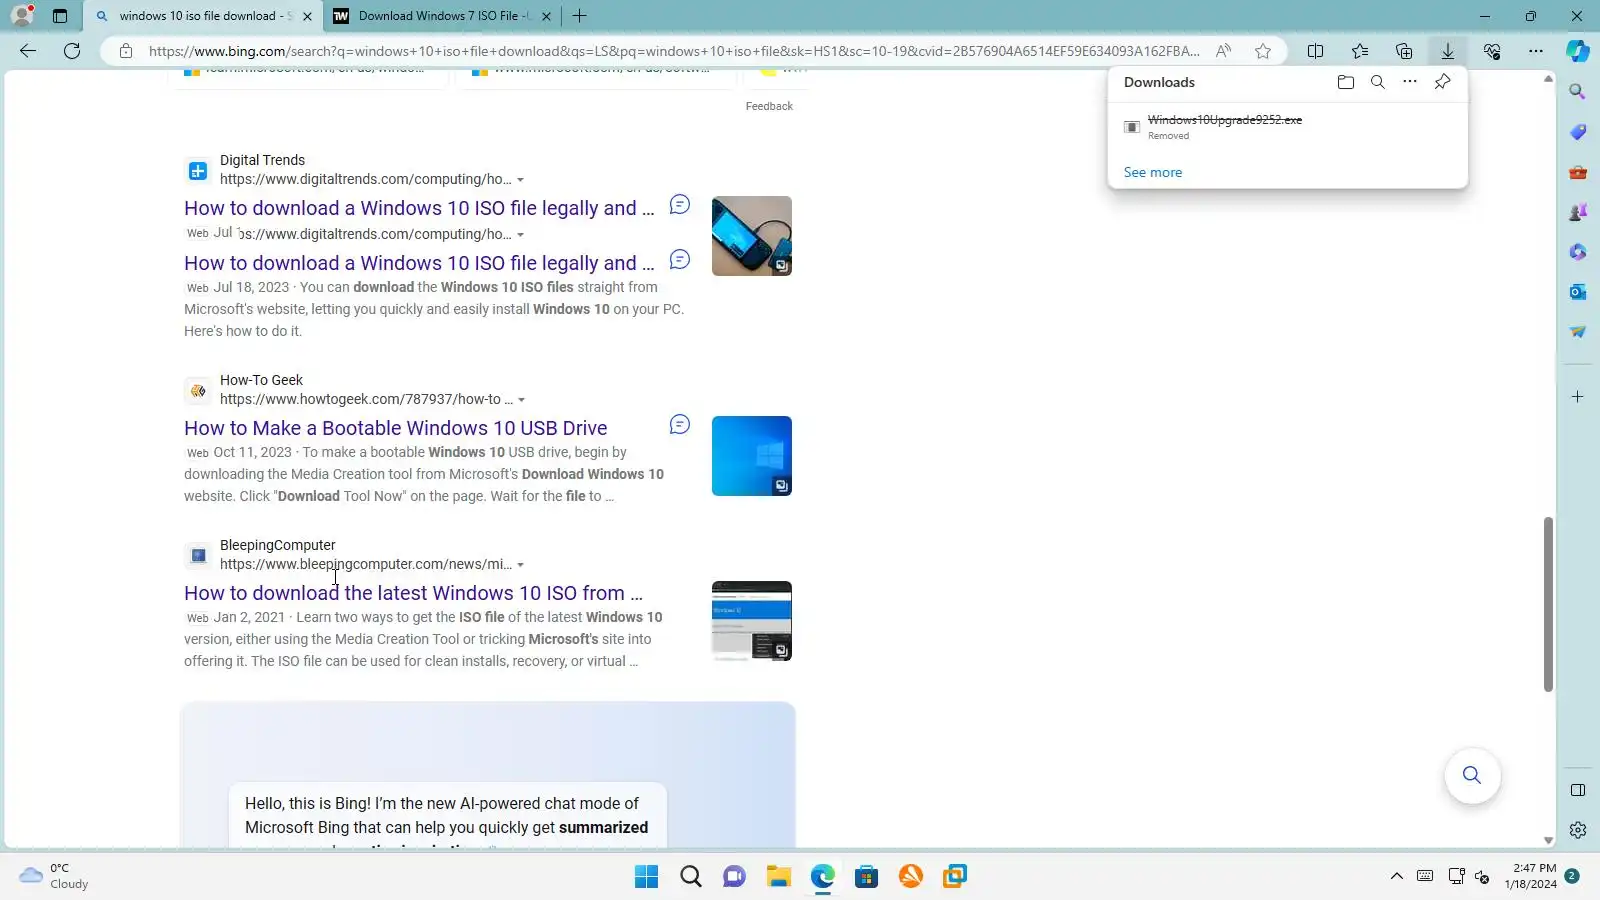Screen dimensions: 1600x900
Task: Activate Read aloud in address bar
Action: [1223, 51]
